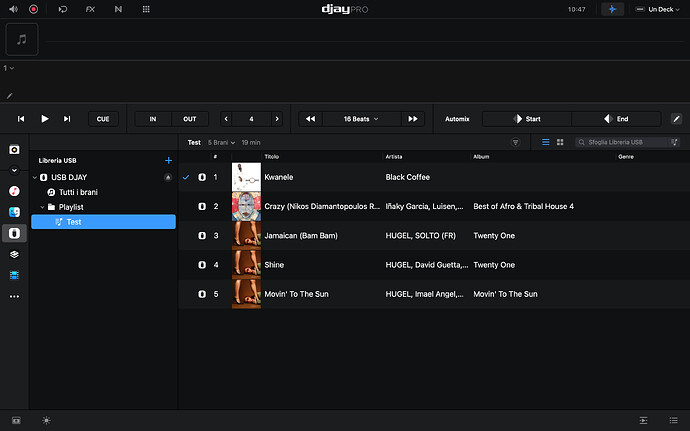690x431 pixels.
Task: Collapse the Playlist folder
Action: click(x=42, y=207)
